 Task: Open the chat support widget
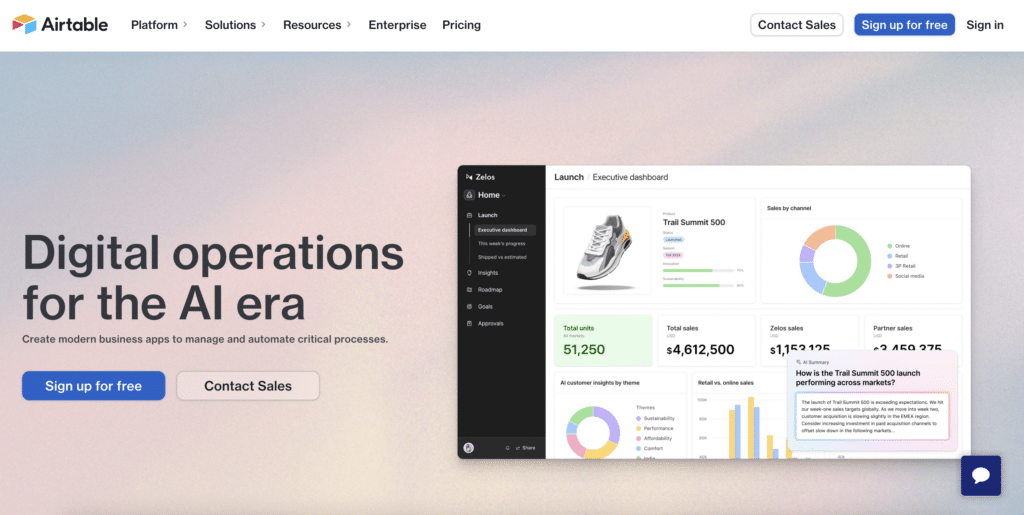click(980, 475)
